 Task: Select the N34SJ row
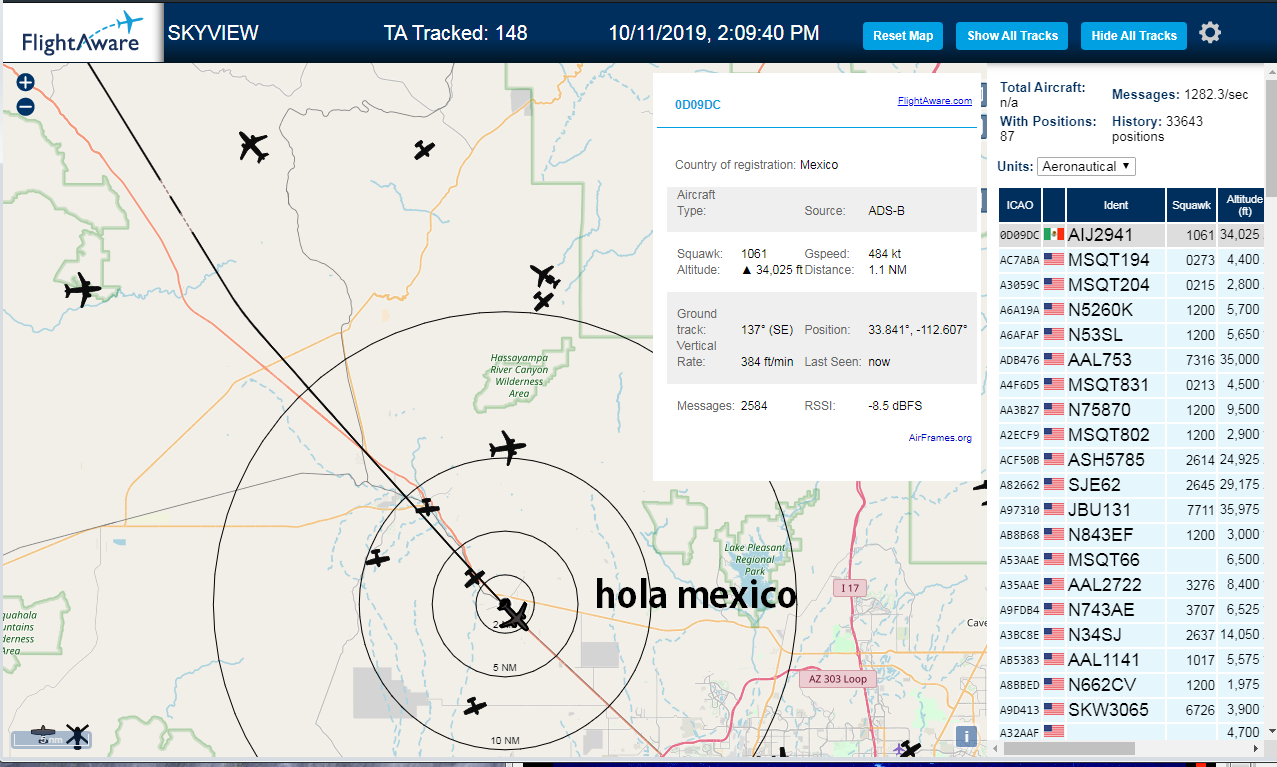click(x=1131, y=635)
